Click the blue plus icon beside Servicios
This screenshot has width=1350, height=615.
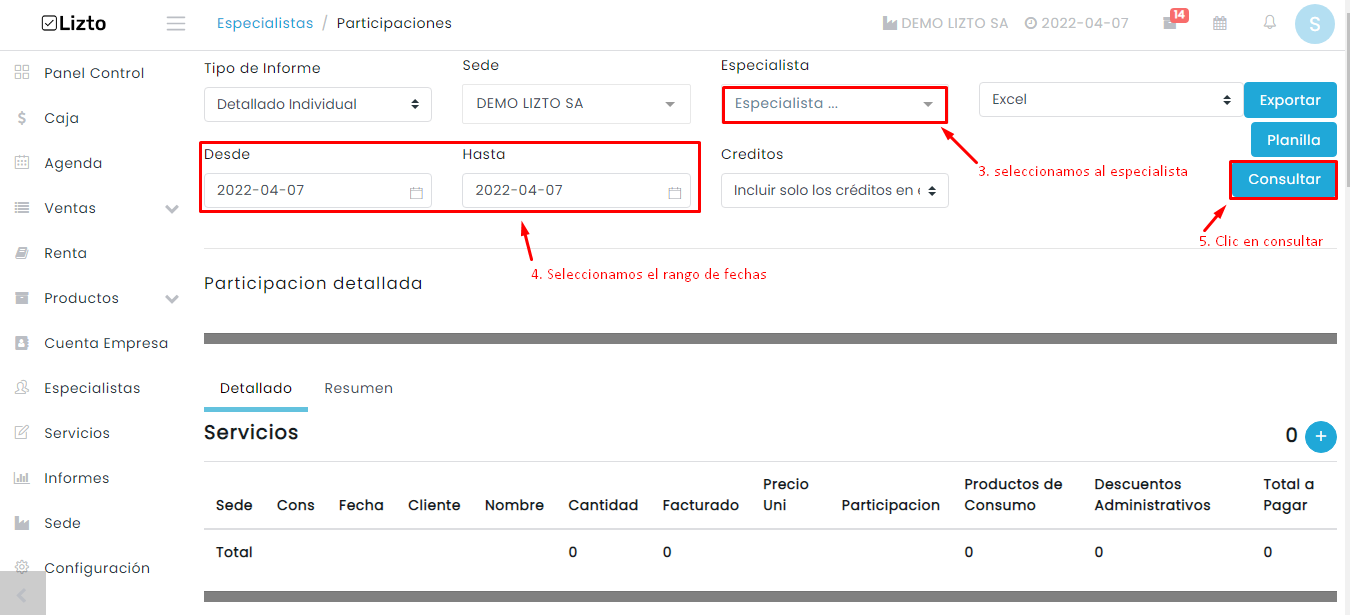pos(1321,436)
